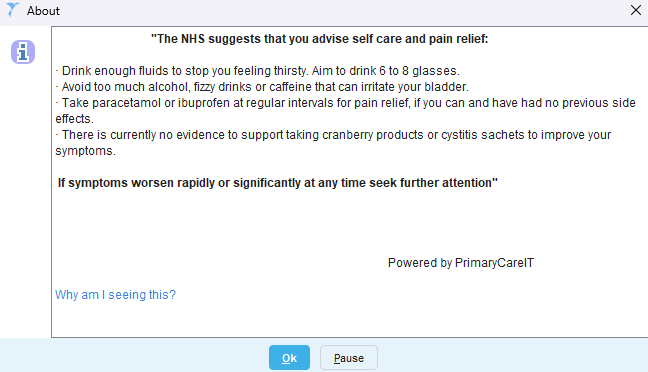This screenshot has height=372, width=648.
Task: Click the word 'NHS' in the heading
Action: (193, 39)
